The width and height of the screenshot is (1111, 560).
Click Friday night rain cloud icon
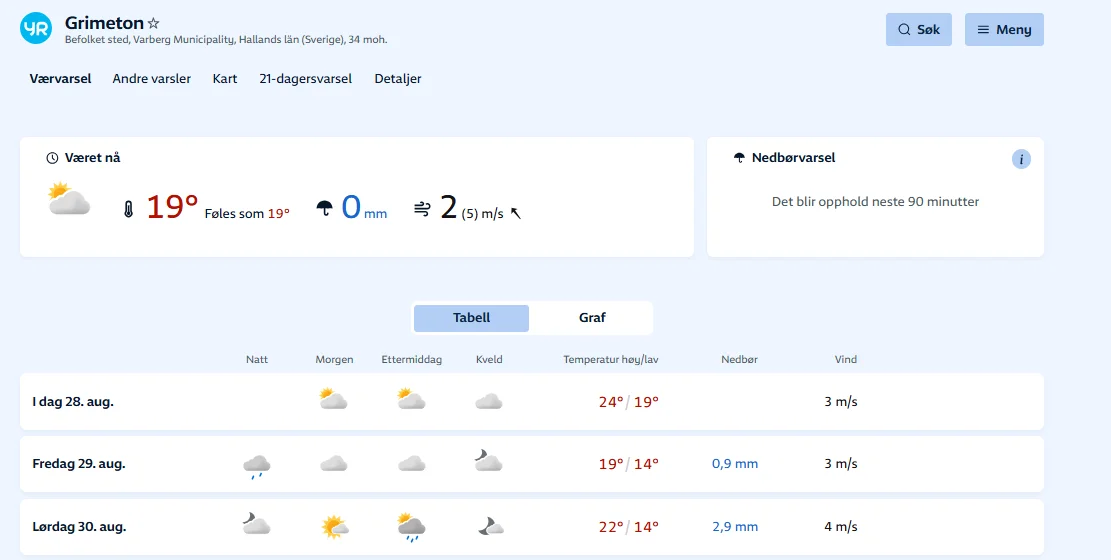click(x=257, y=465)
